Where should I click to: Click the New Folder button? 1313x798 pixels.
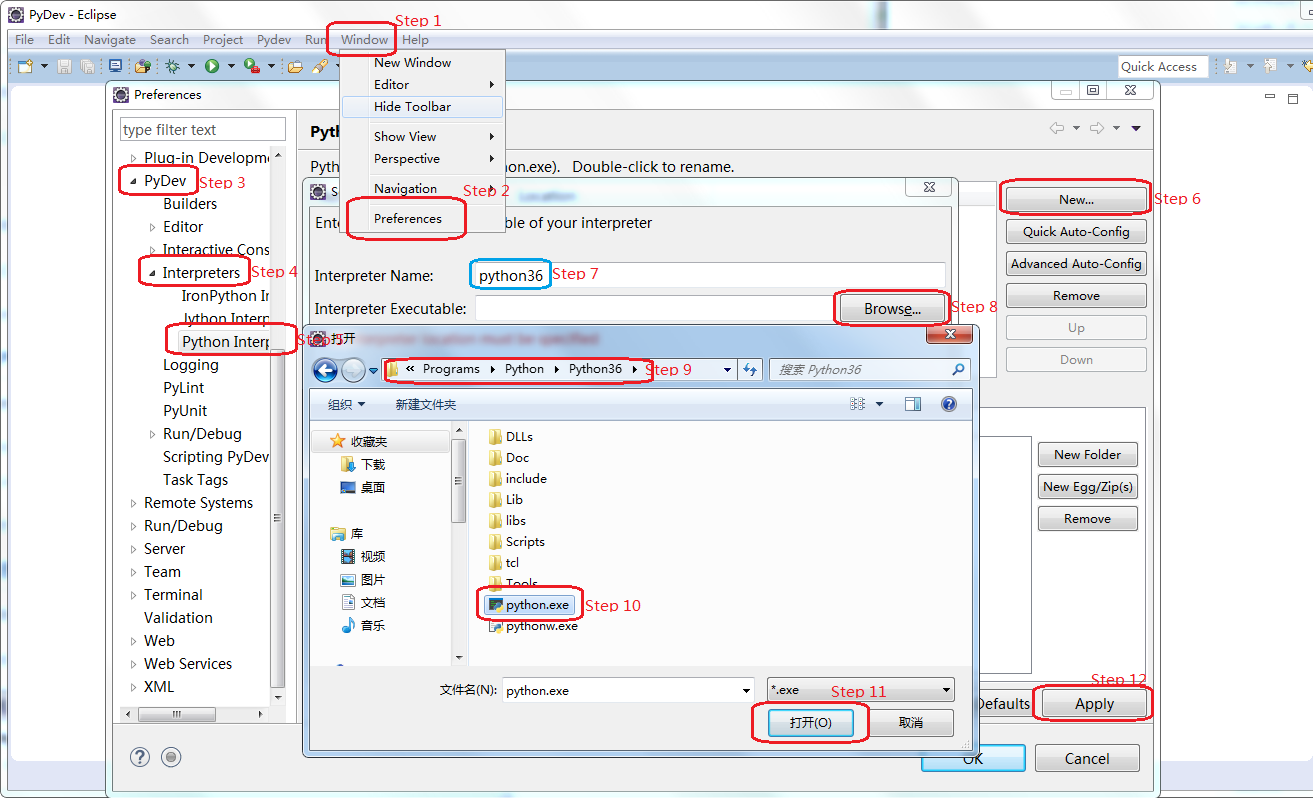1087,455
